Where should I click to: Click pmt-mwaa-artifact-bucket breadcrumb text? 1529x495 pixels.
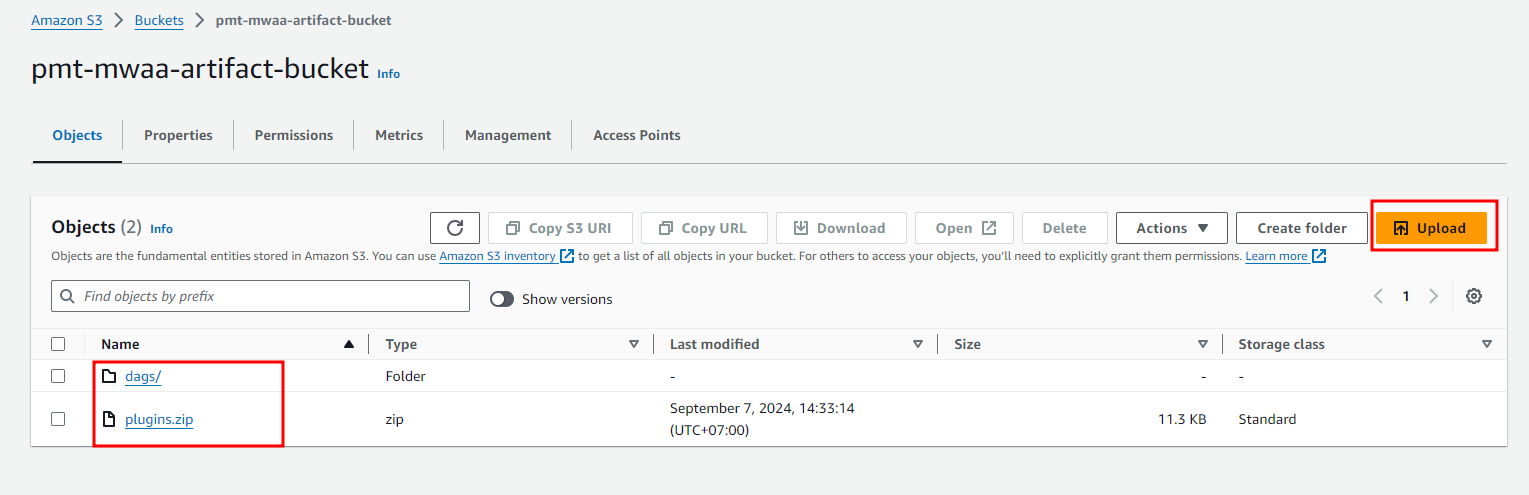pyautogui.click(x=304, y=20)
